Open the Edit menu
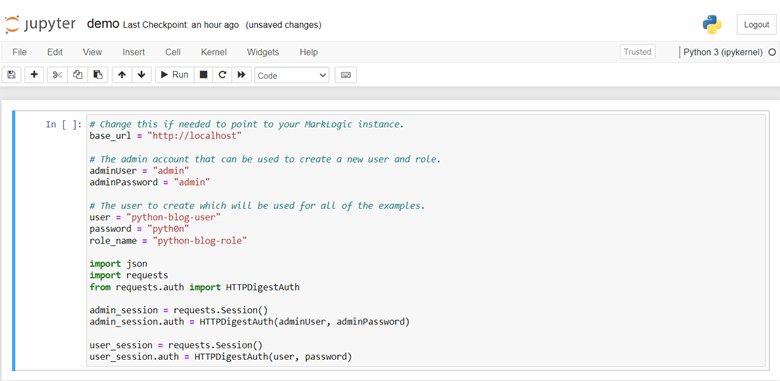The width and height of the screenshot is (780, 381). tap(55, 52)
